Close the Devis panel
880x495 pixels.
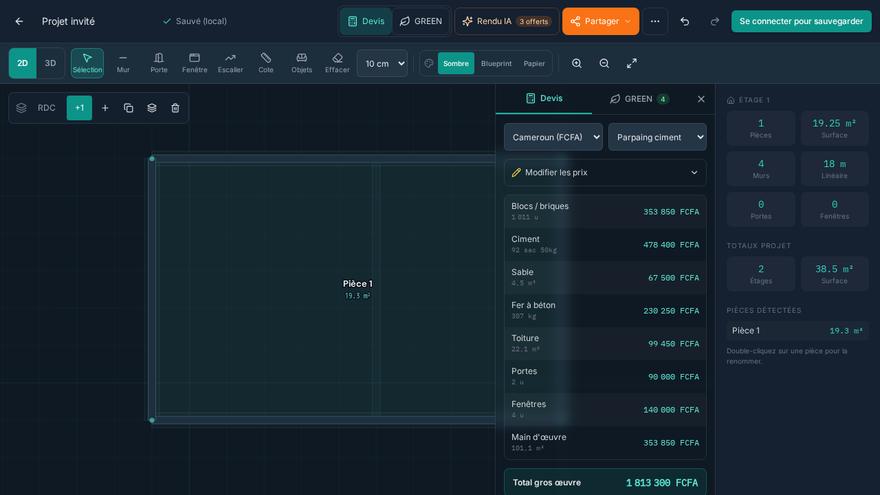701,99
